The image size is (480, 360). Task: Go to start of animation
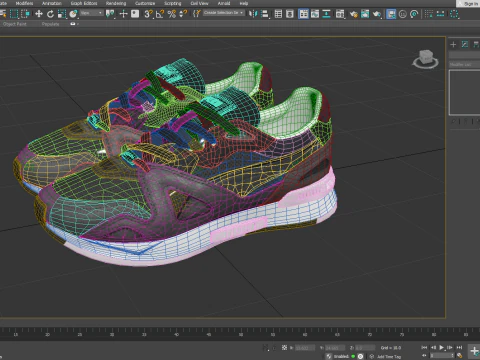[x=424, y=347]
